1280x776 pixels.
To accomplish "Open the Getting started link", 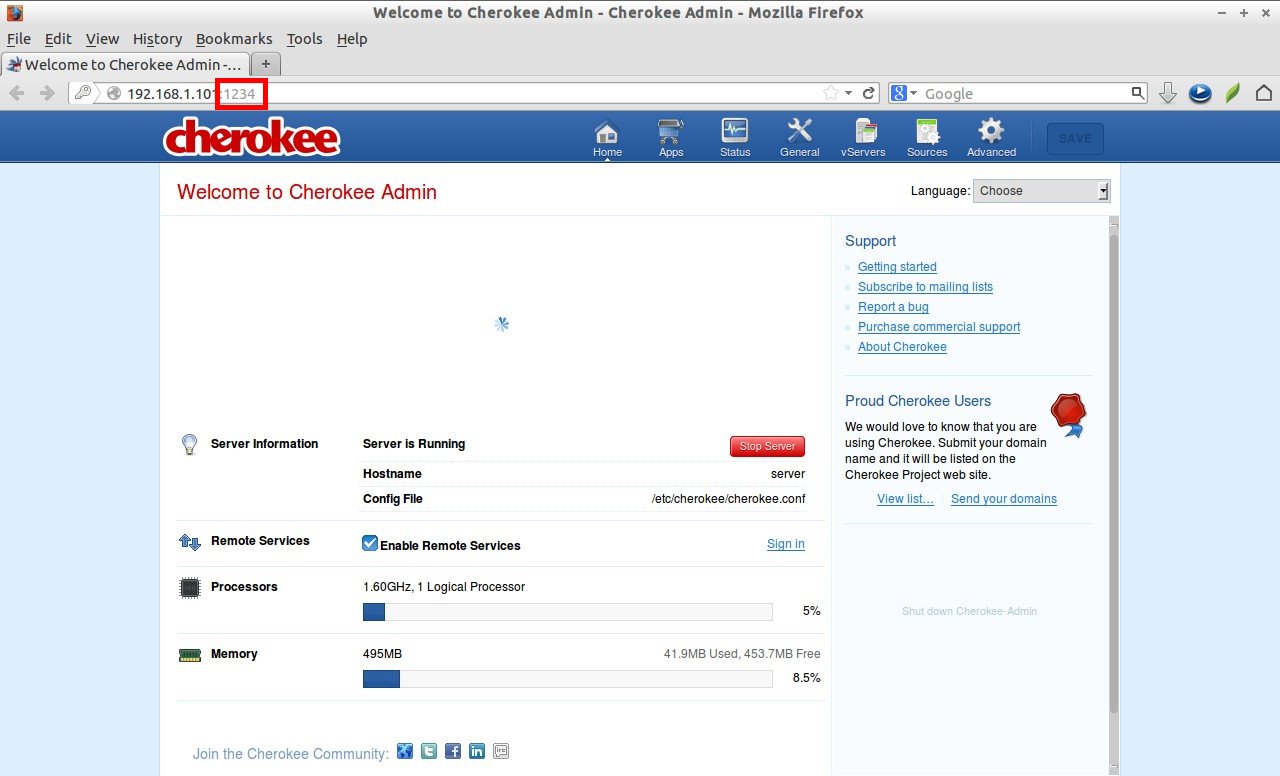I will click(897, 267).
